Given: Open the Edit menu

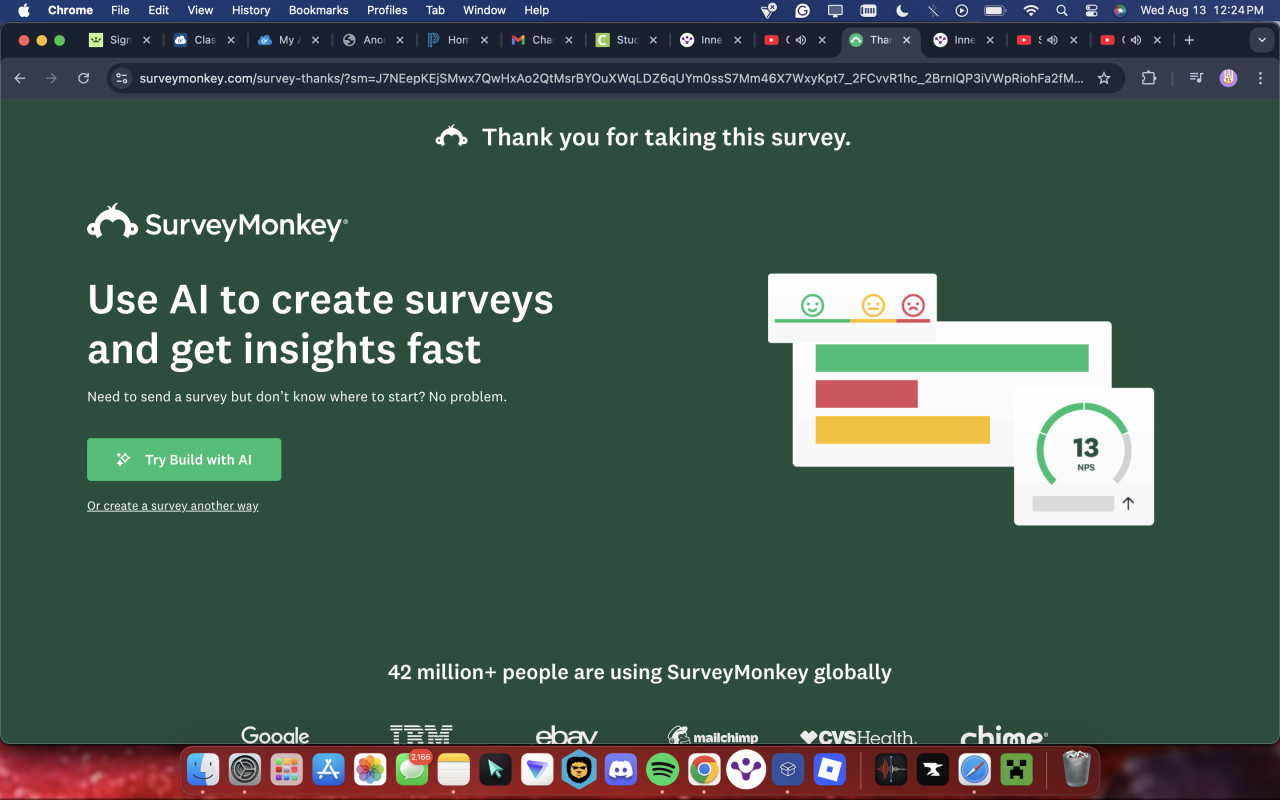Looking at the screenshot, I should tap(158, 10).
